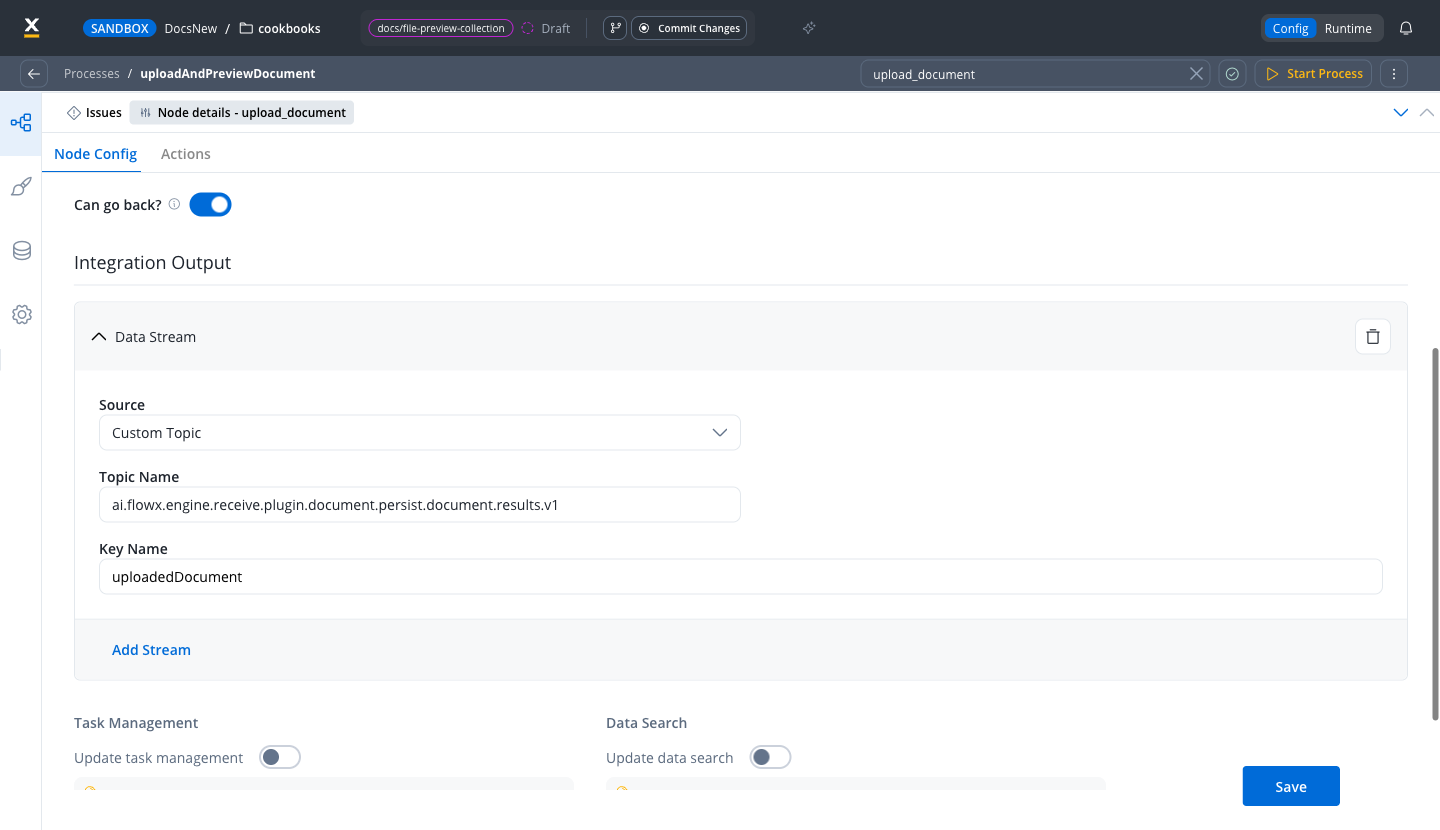Image resolution: width=1440 pixels, height=830 pixels.
Task: Switch to Config mode
Action: coord(1290,28)
